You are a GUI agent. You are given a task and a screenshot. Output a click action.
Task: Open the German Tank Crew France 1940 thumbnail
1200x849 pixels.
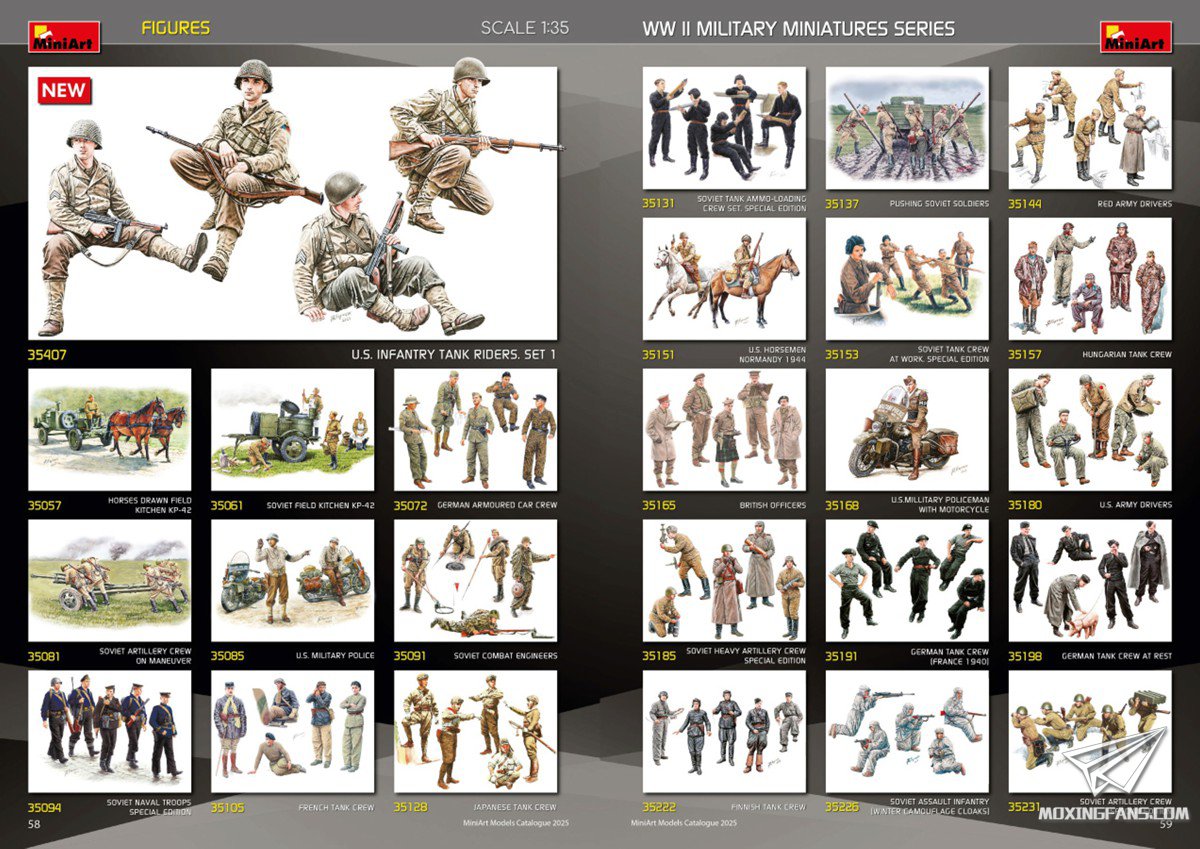pyautogui.click(x=907, y=581)
